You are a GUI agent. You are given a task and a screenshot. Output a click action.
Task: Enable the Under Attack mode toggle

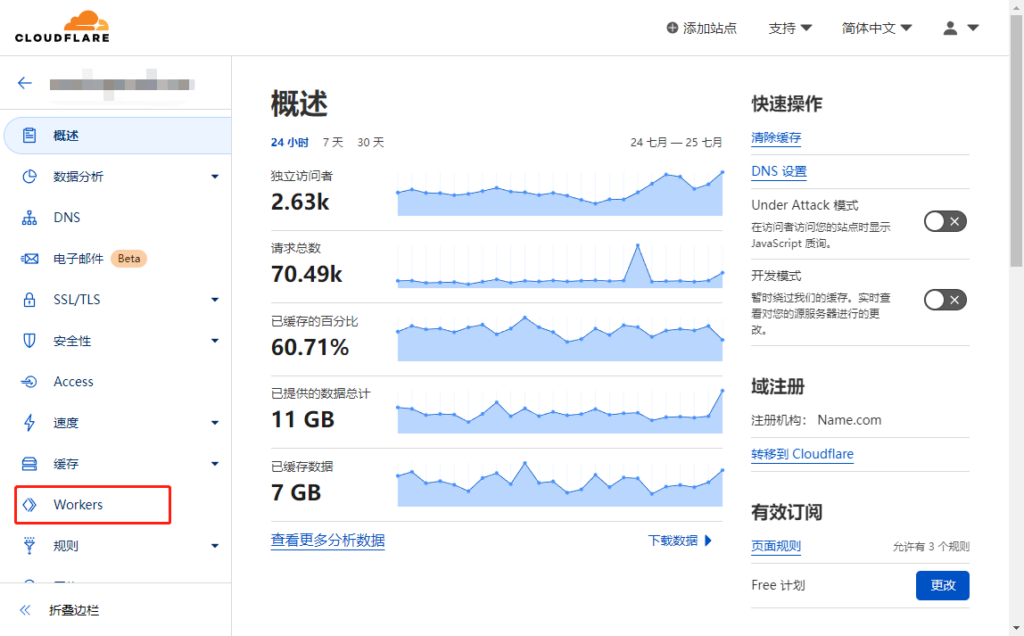[x=945, y=221]
